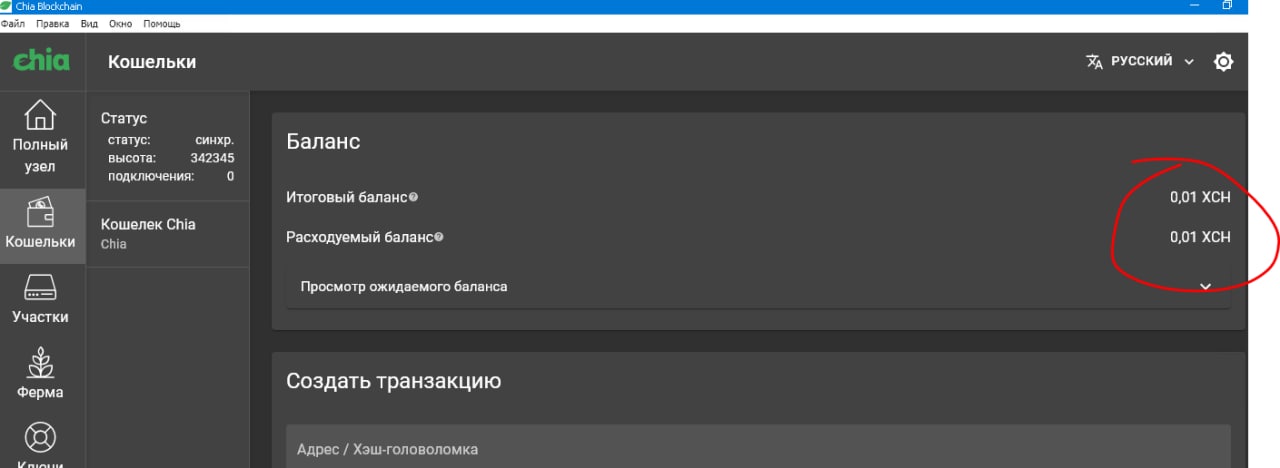Click the translate language icon
1280x468 pixels.
(x=1094, y=61)
